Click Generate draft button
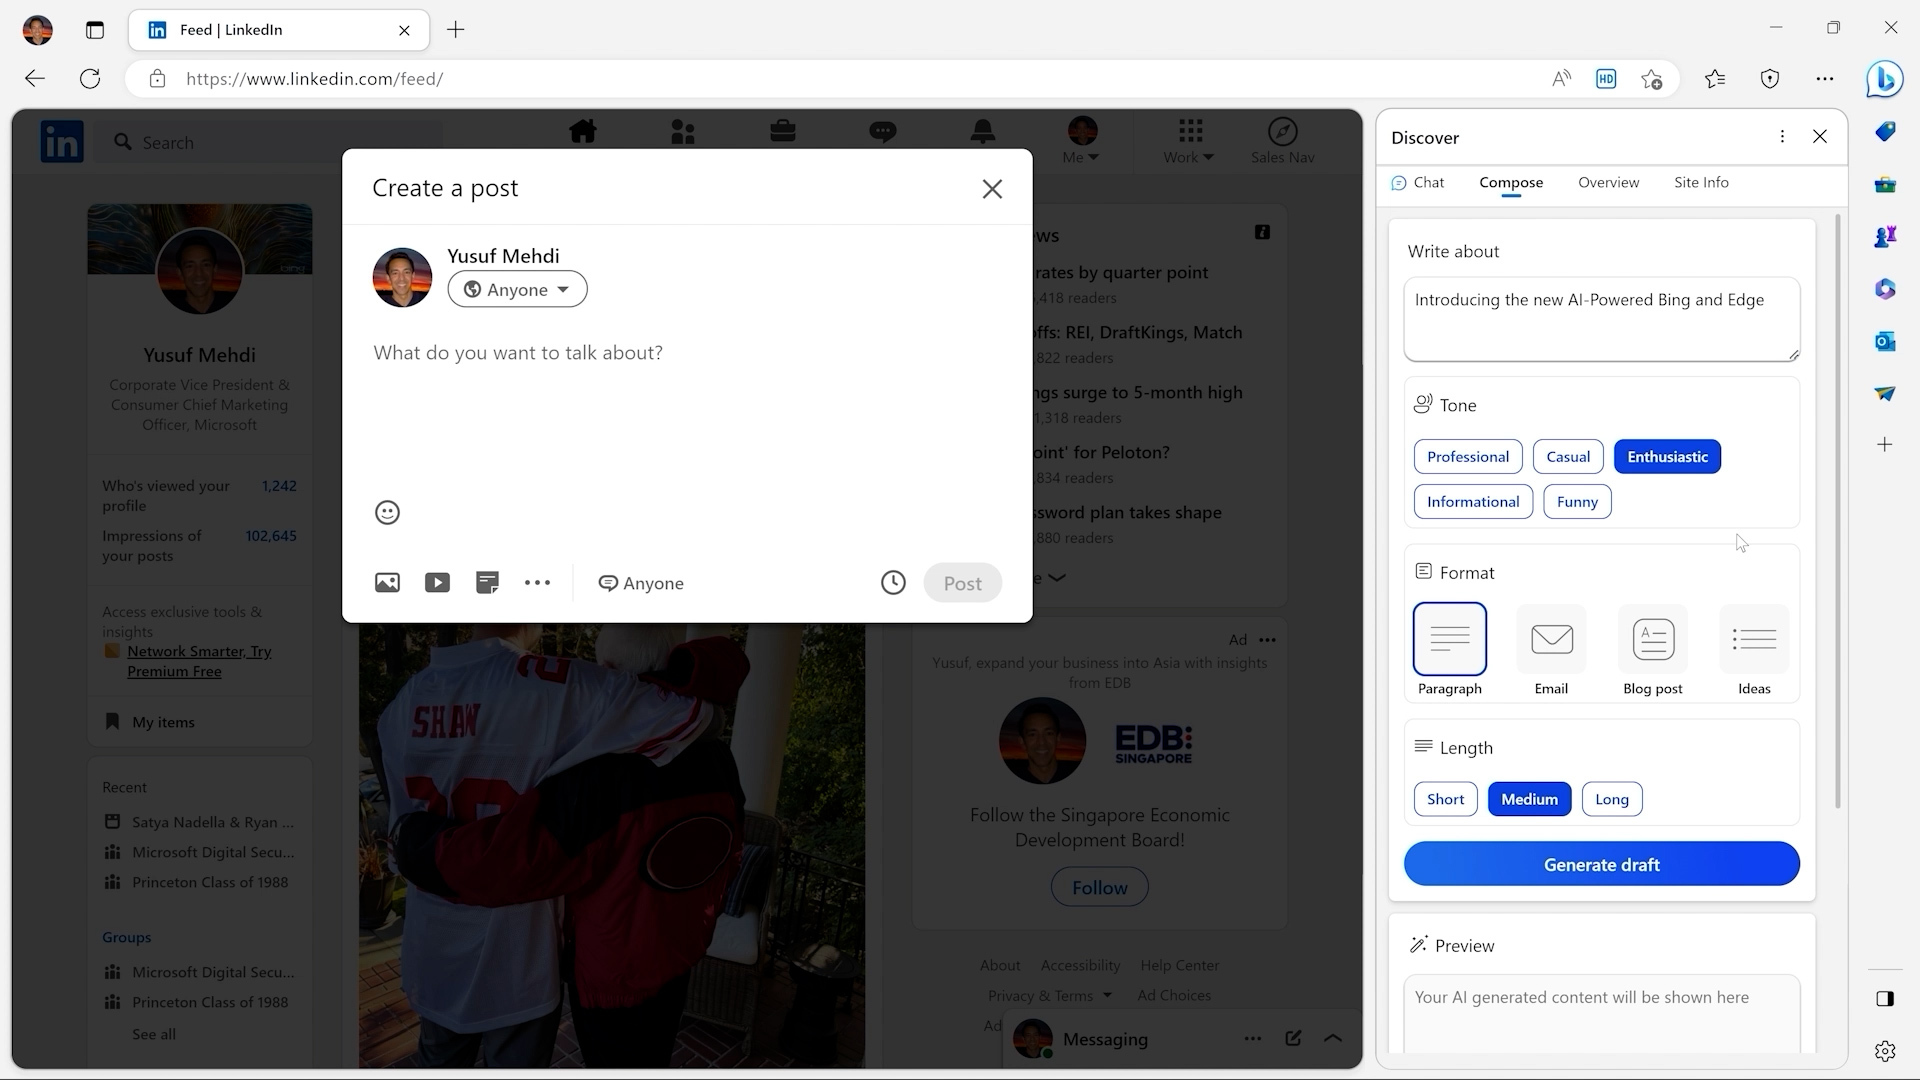 coord(1602,864)
